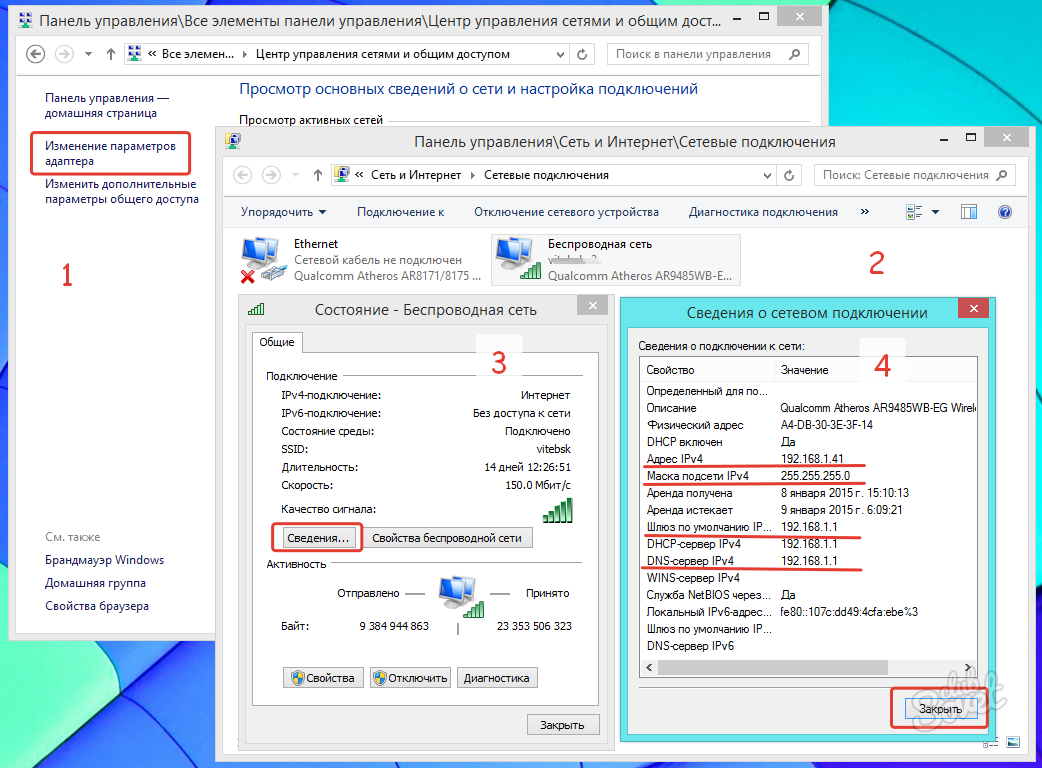Go forward in Network and Sharing Center window

64,54
